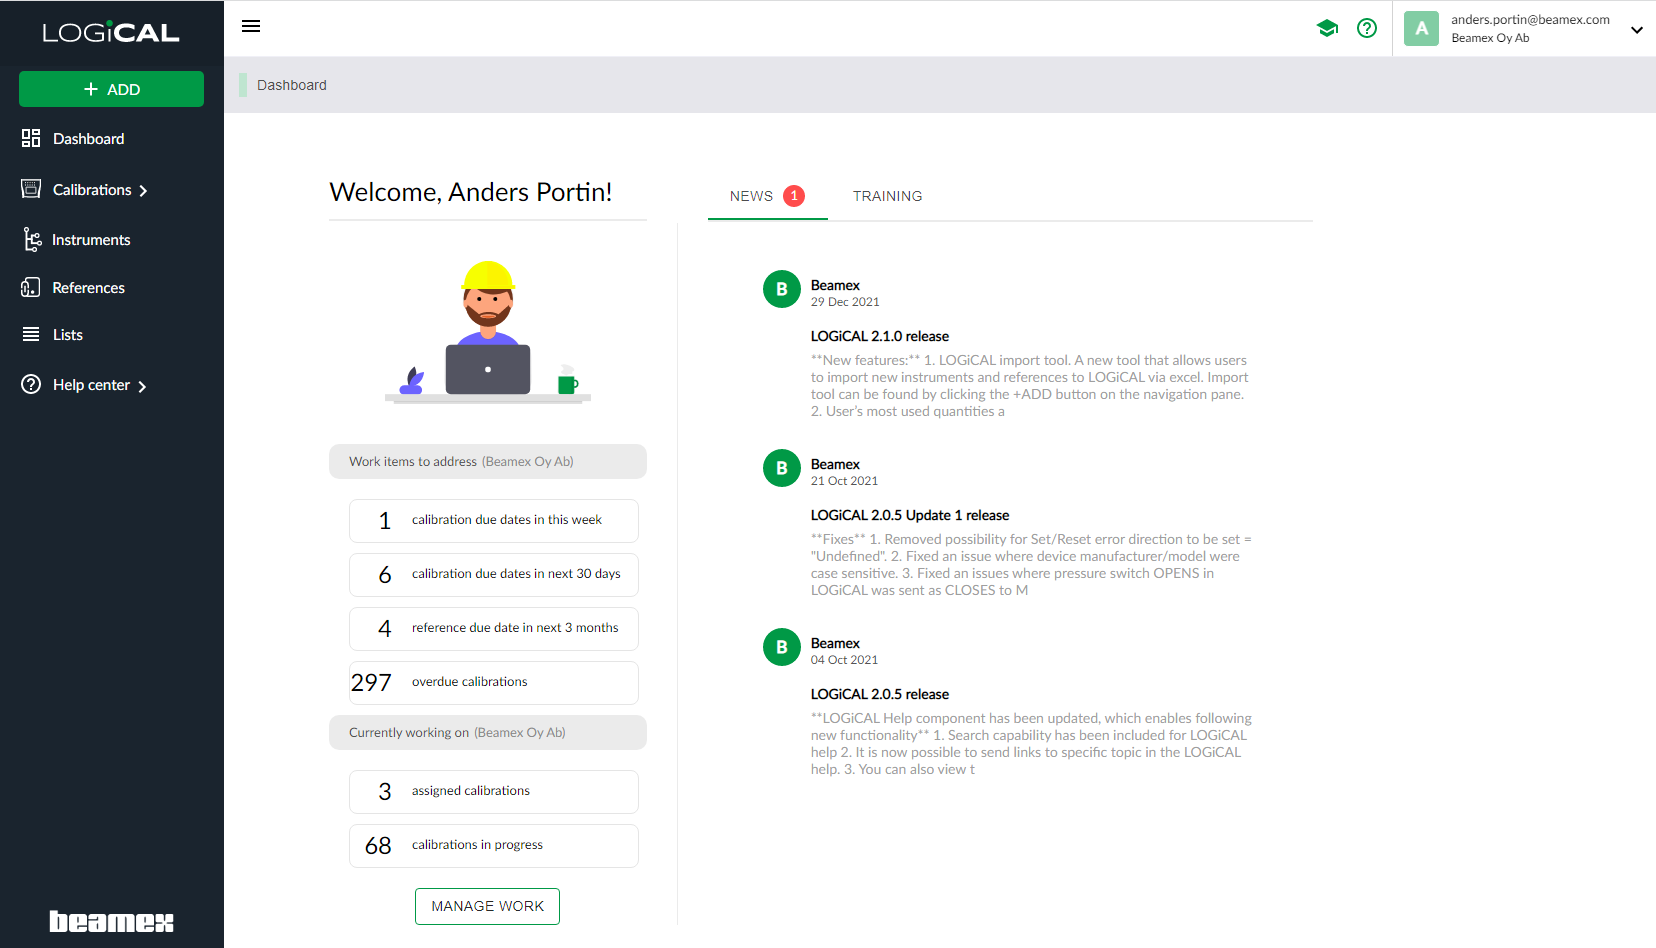Click the 68 in-progress count number
The width and height of the screenshot is (1656, 948).
pos(378,846)
